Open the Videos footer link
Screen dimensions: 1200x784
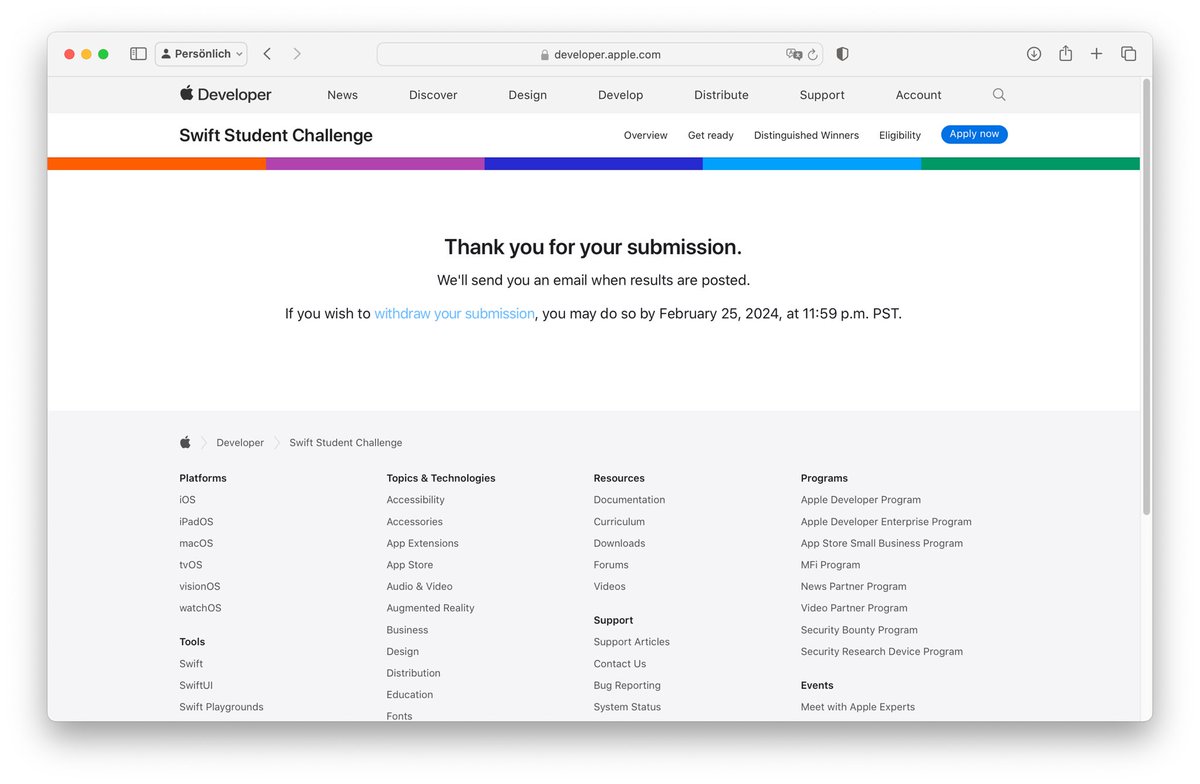point(610,587)
